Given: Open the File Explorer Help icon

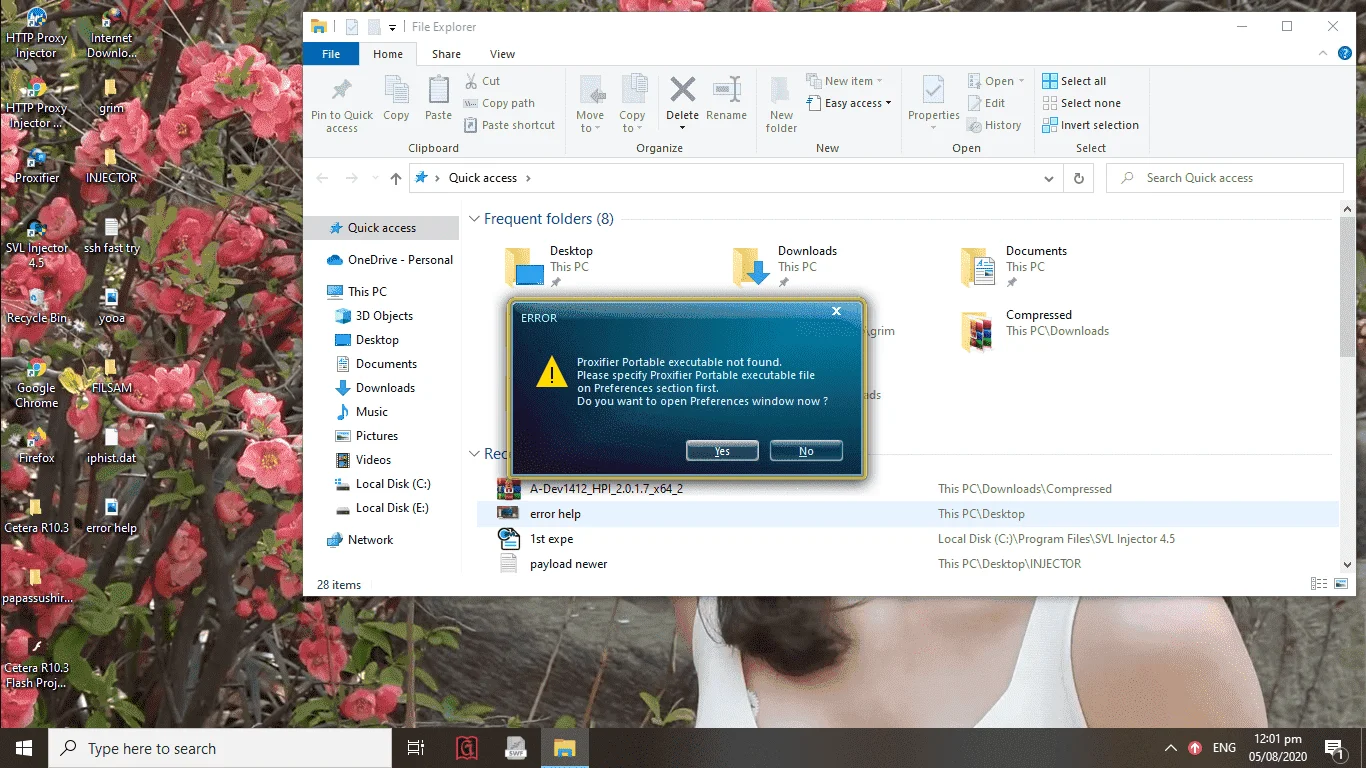Looking at the screenshot, I should coord(1345,54).
